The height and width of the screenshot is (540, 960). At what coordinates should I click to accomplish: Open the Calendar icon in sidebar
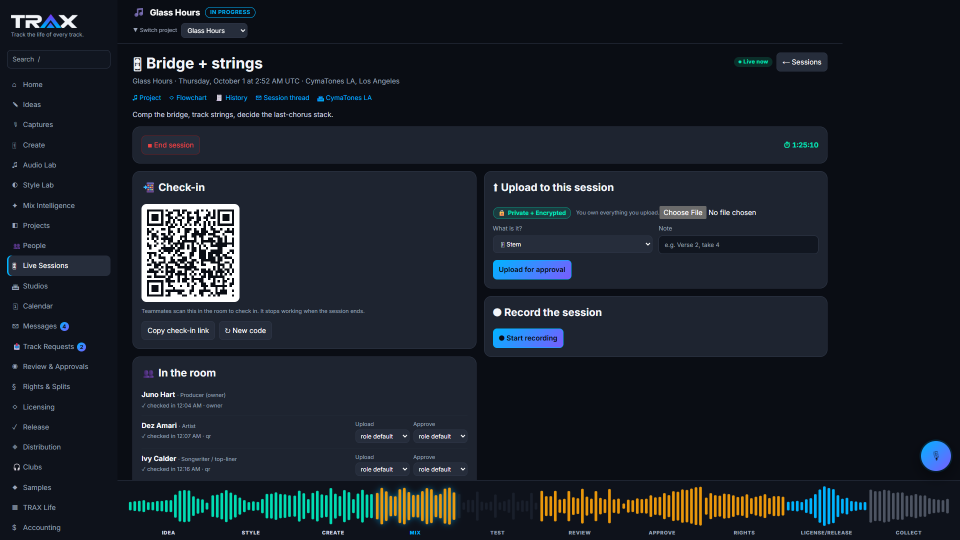point(15,306)
